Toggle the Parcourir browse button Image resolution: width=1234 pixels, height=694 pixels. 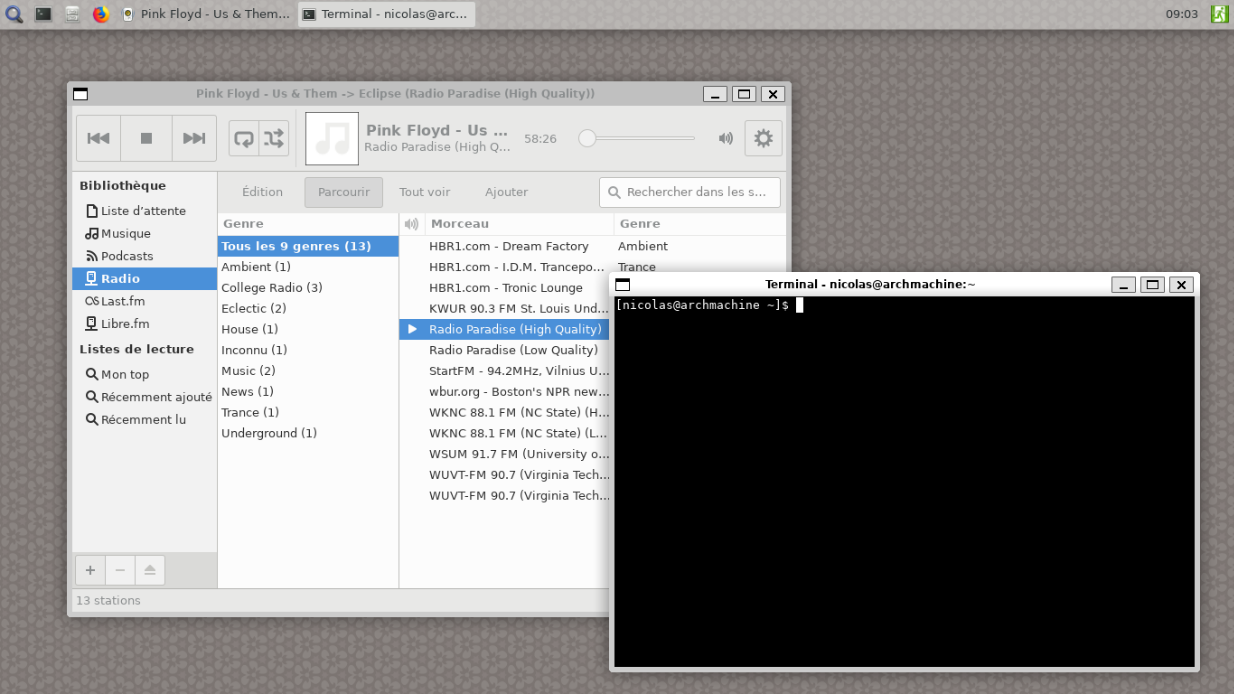pyautogui.click(x=344, y=192)
